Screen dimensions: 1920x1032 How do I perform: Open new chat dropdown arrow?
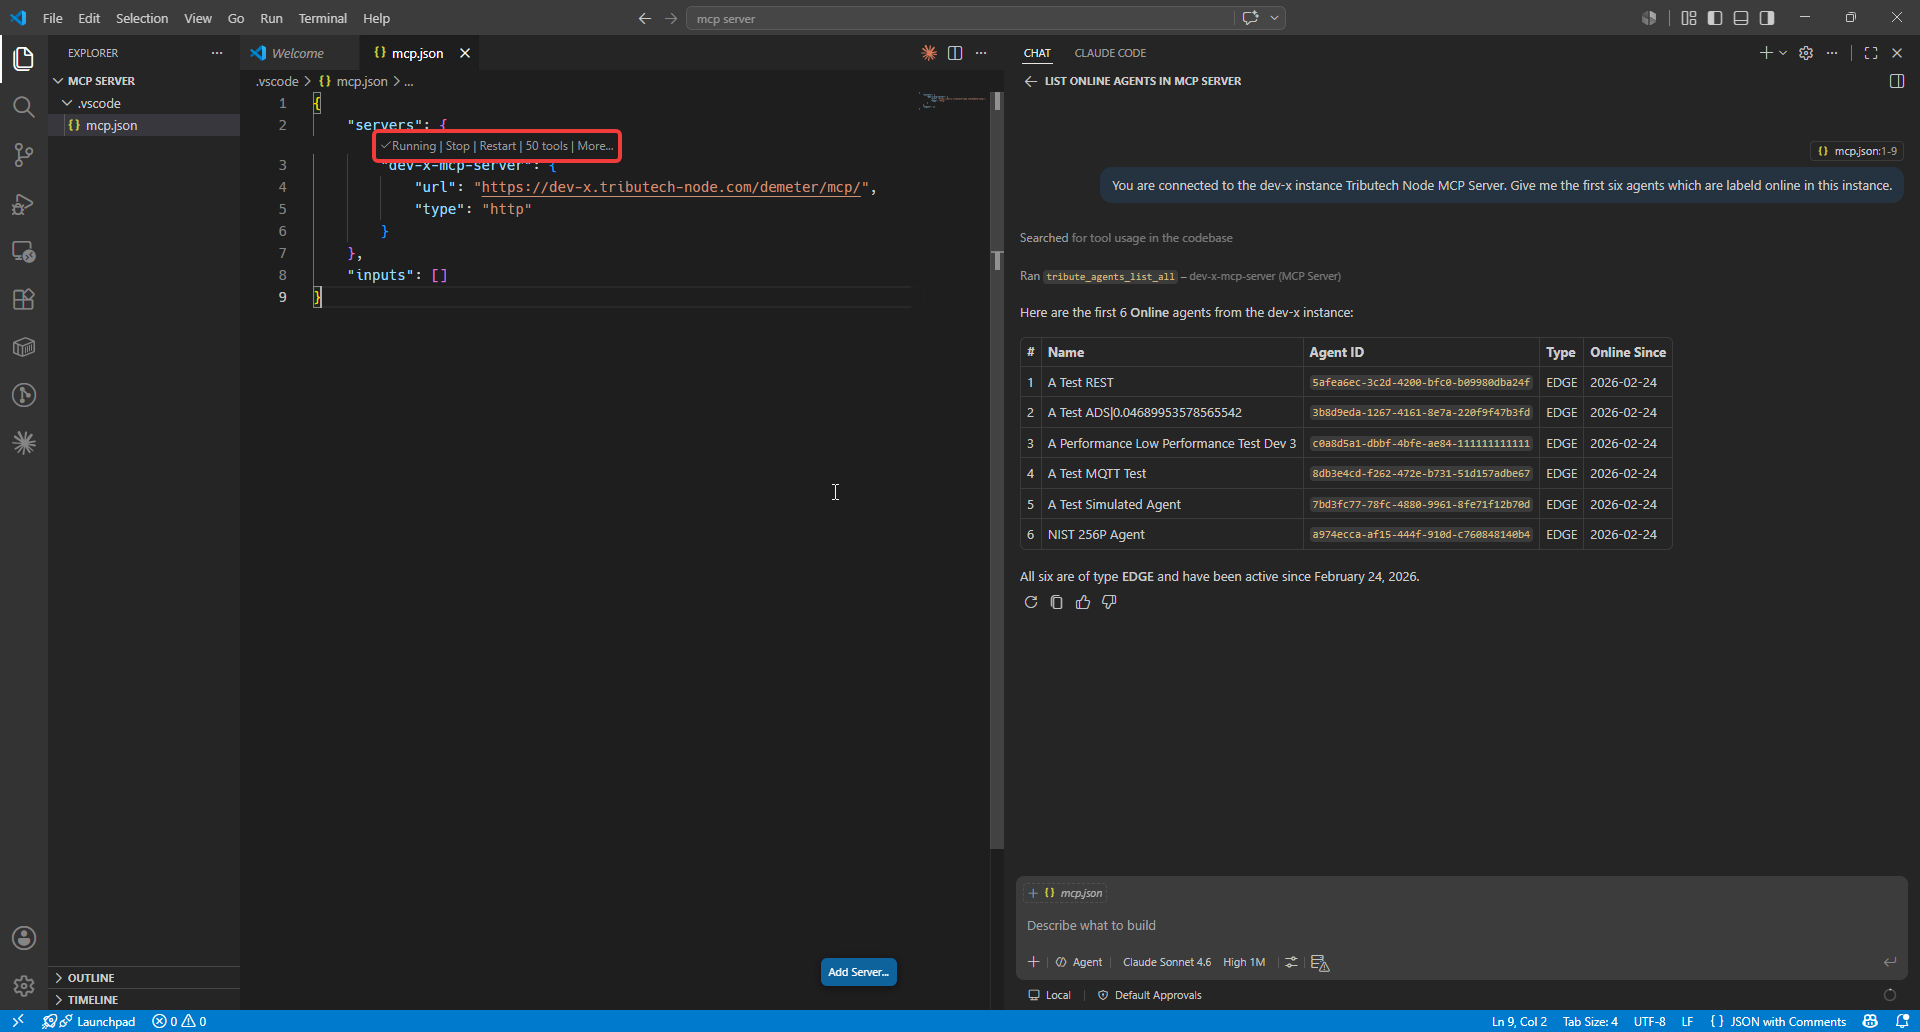click(1783, 53)
